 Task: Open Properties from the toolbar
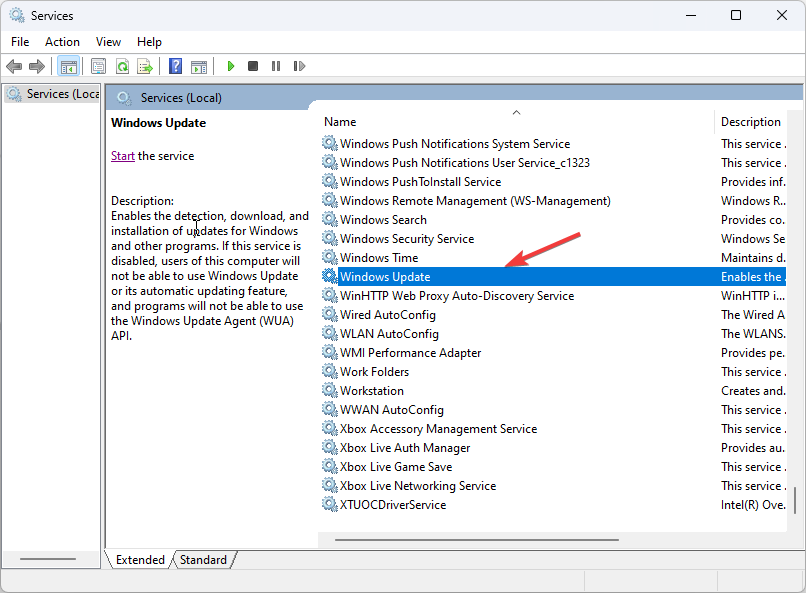pyautogui.click(x=98, y=66)
